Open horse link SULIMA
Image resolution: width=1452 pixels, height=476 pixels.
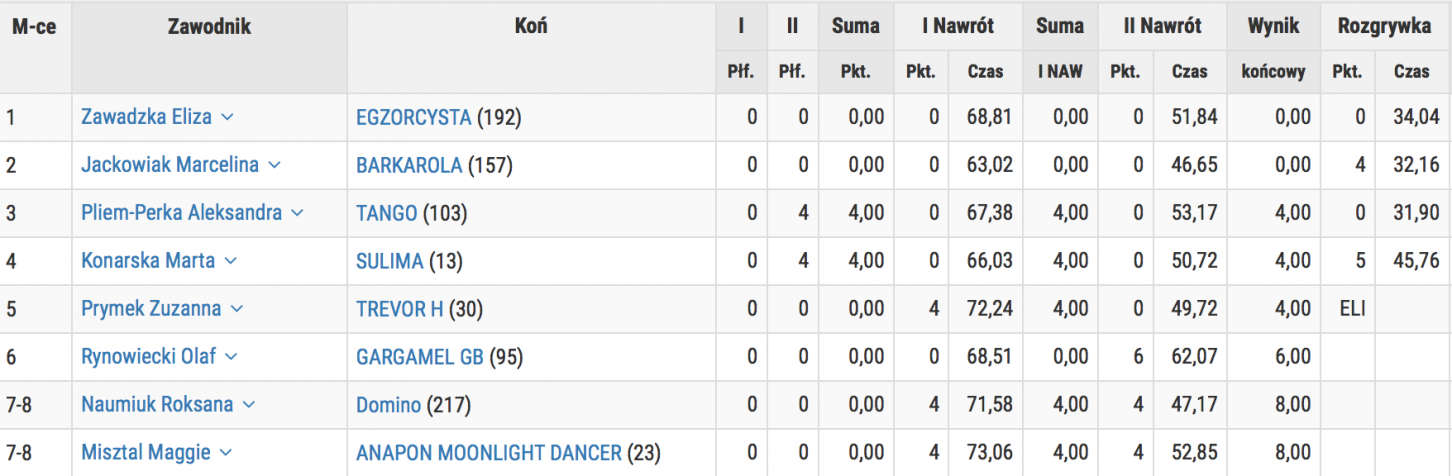pos(389,261)
